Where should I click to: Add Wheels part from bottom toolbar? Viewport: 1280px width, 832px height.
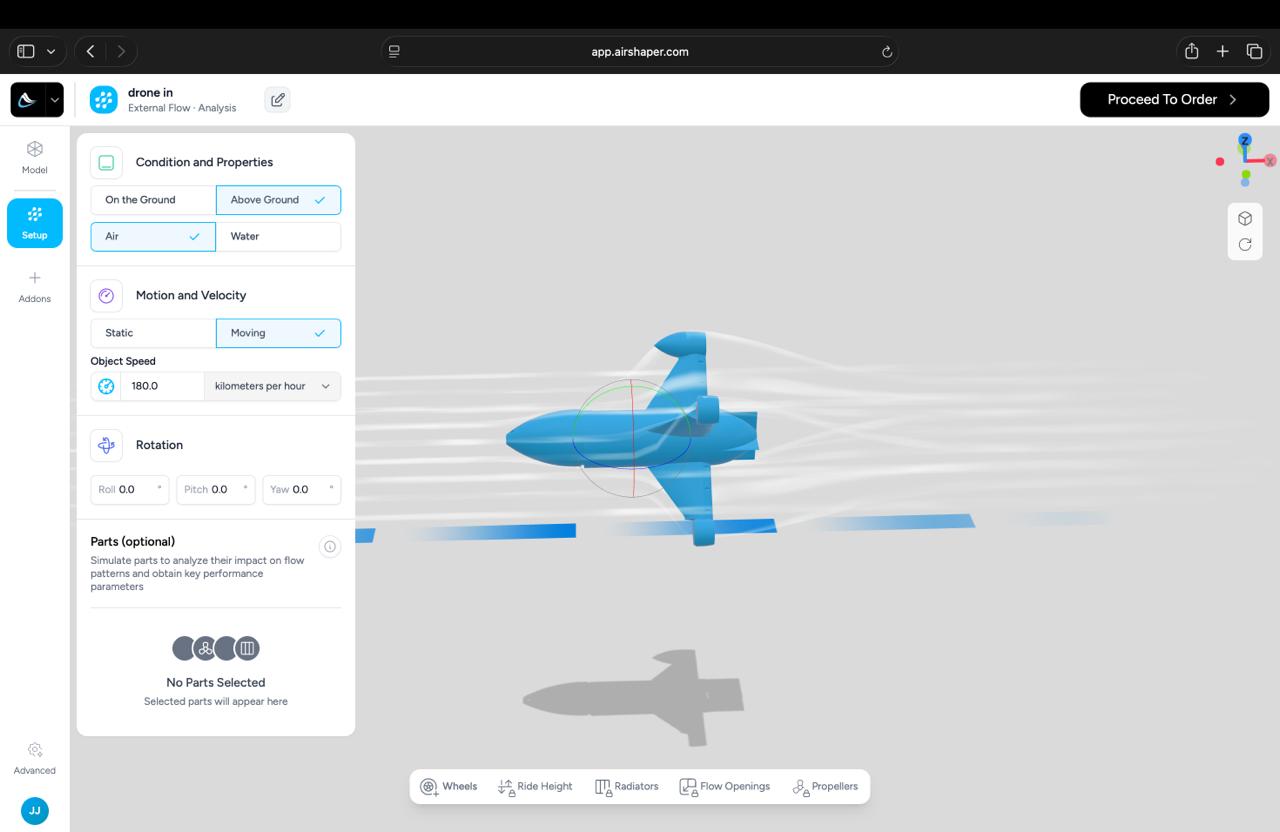(449, 787)
